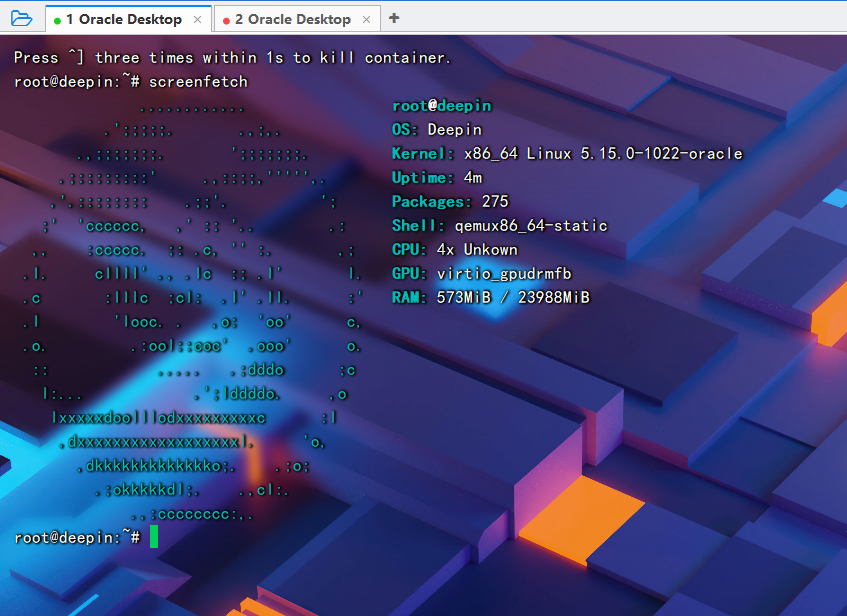847x616 pixels.
Task: Click the 'Press ^] three times' message
Action: coord(232,58)
